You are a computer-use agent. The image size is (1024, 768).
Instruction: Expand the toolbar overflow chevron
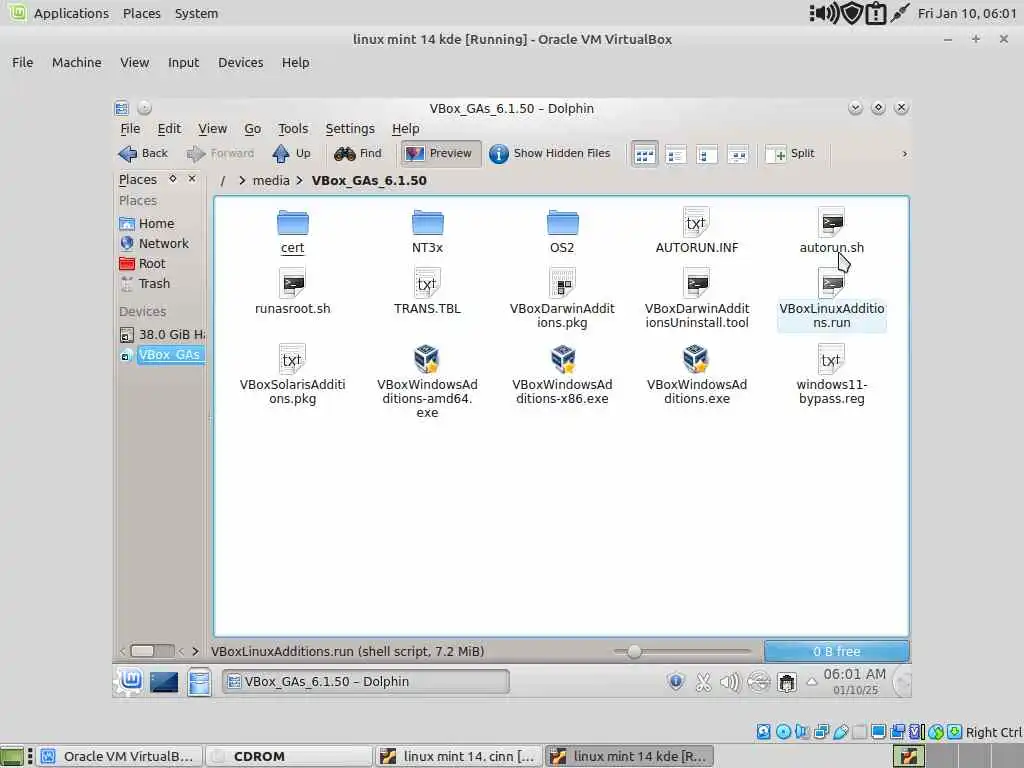[904, 153]
